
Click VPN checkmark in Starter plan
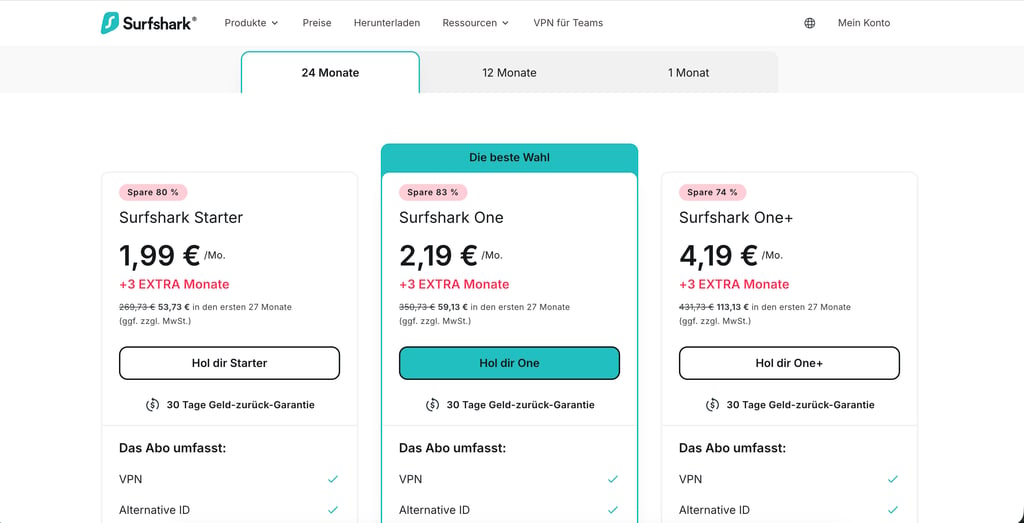pyautogui.click(x=333, y=479)
